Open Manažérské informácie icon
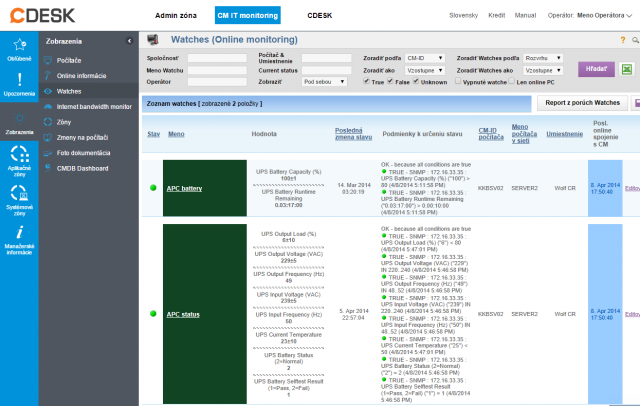 click(19, 232)
